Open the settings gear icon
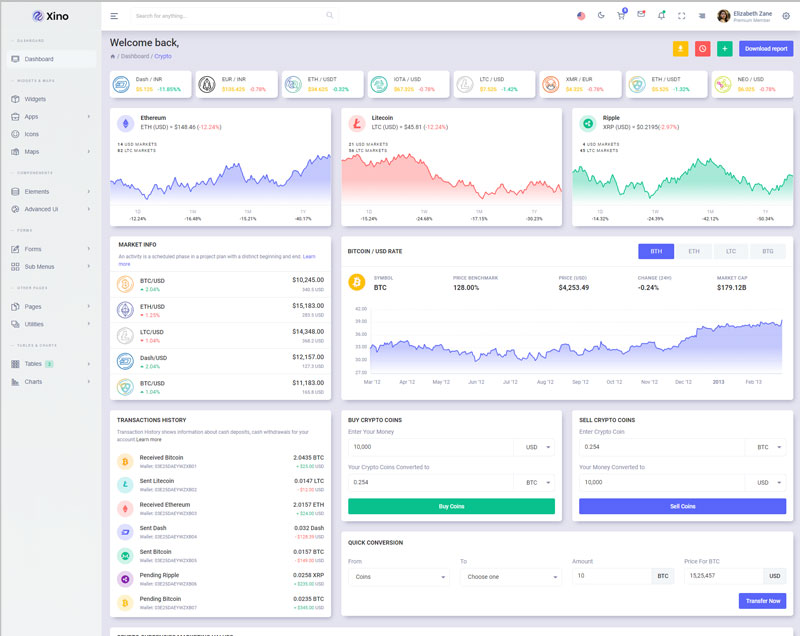800x636 pixels. [785, 16]
